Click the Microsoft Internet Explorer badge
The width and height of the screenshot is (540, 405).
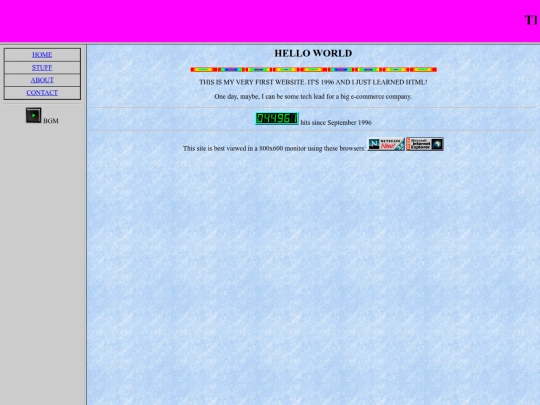[x=425, y=144]
